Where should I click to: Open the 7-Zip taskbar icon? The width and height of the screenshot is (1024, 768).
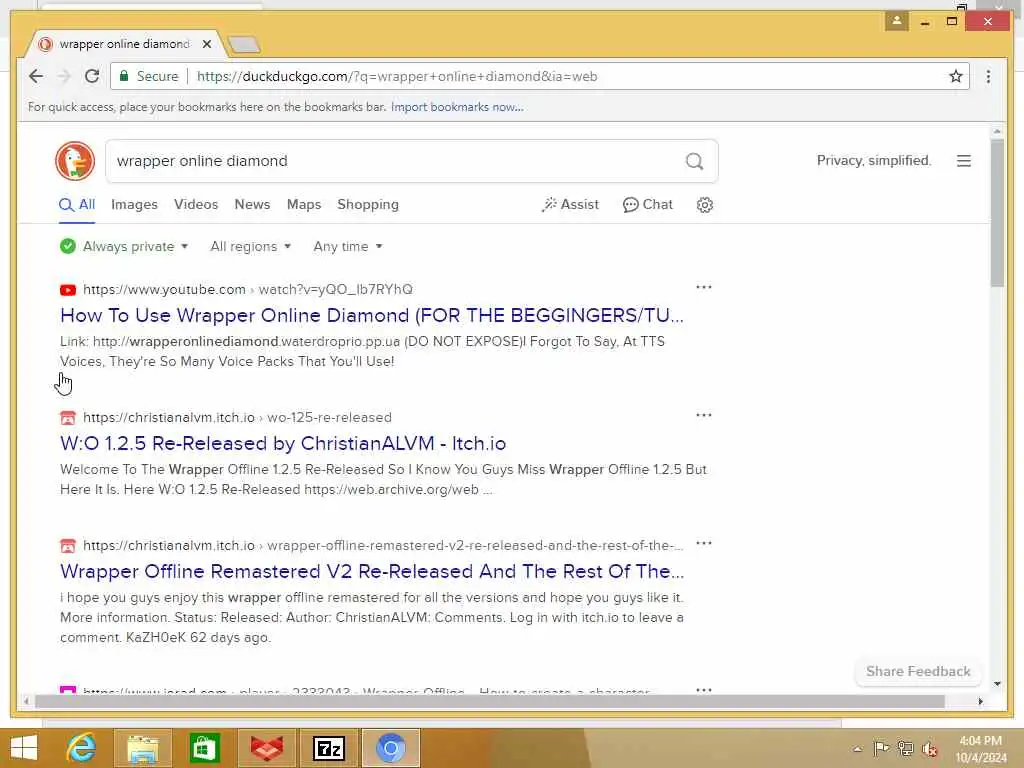328,748
